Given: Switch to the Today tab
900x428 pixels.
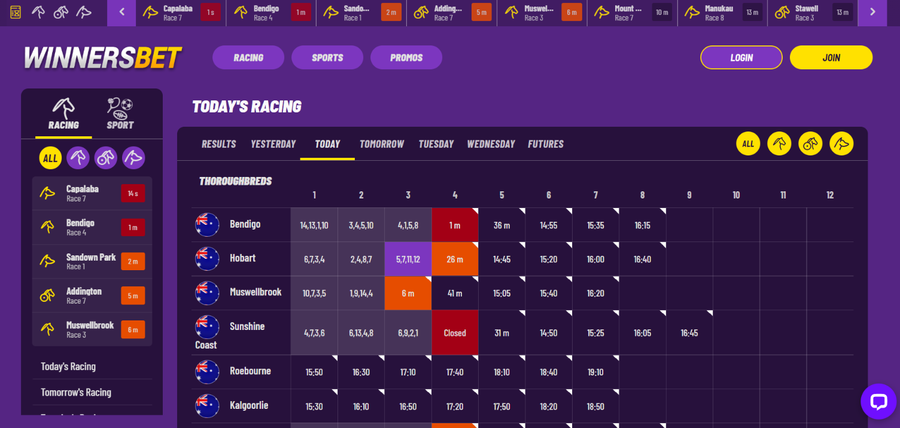Looking at the screenshot, I should [328, 144].
